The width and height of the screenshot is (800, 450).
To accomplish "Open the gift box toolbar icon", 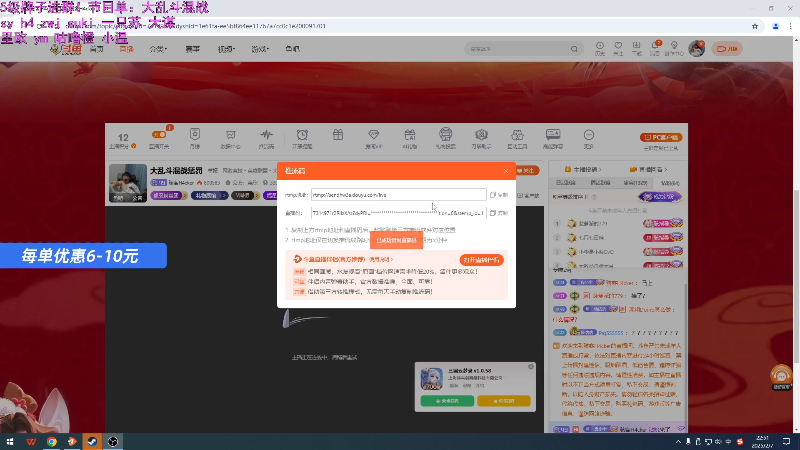I will pos(338,136).
